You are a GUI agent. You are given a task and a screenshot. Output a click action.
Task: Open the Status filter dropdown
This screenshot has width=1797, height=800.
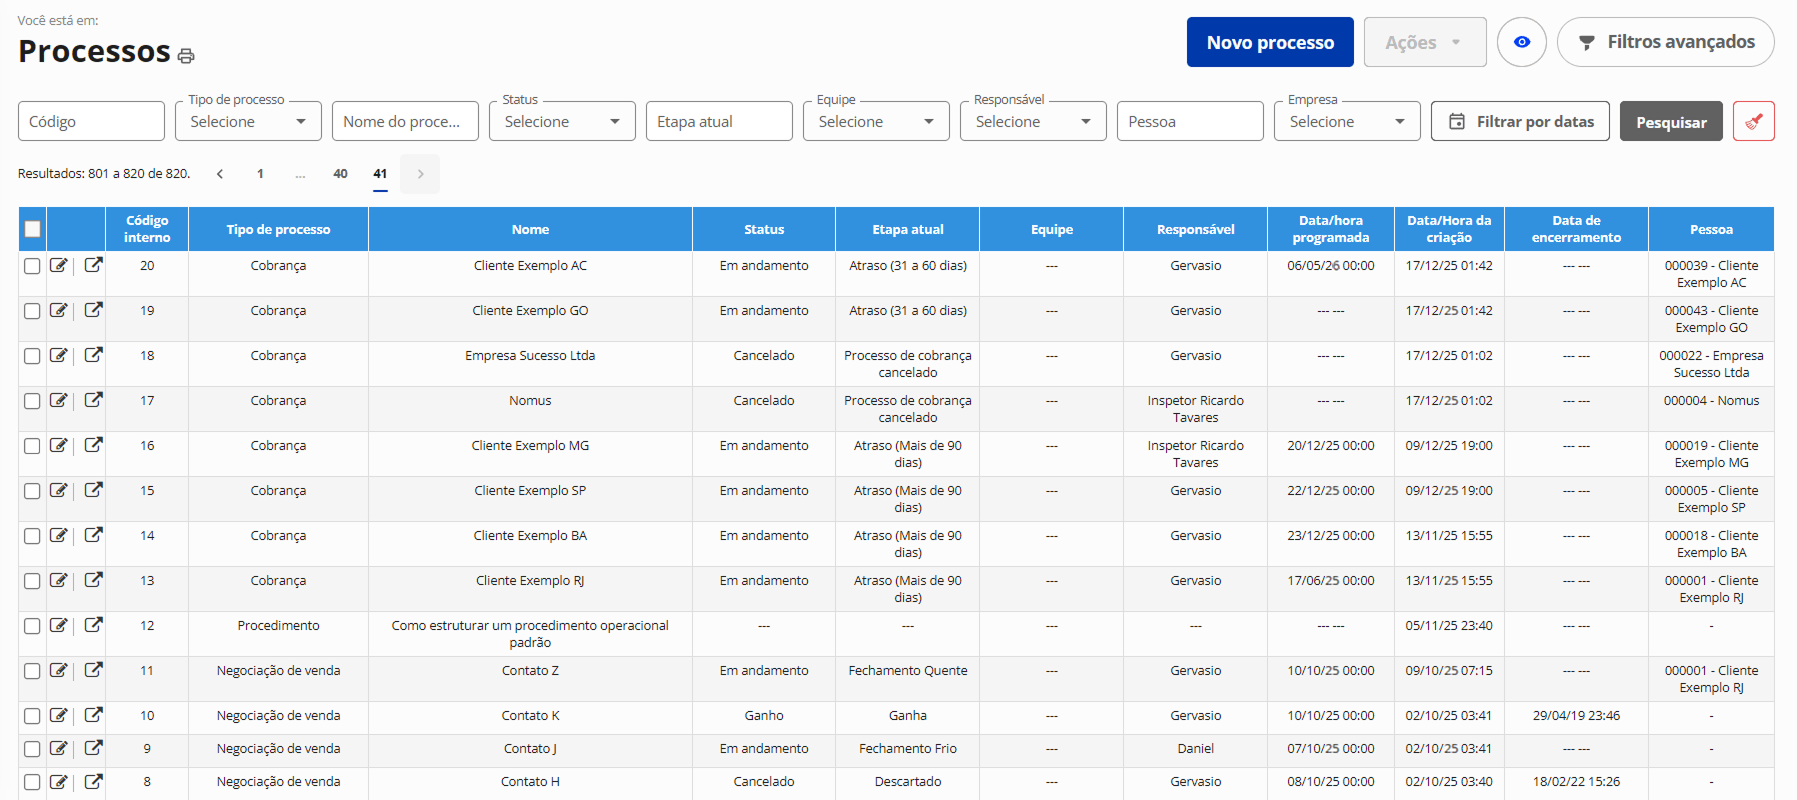point(562,121)
